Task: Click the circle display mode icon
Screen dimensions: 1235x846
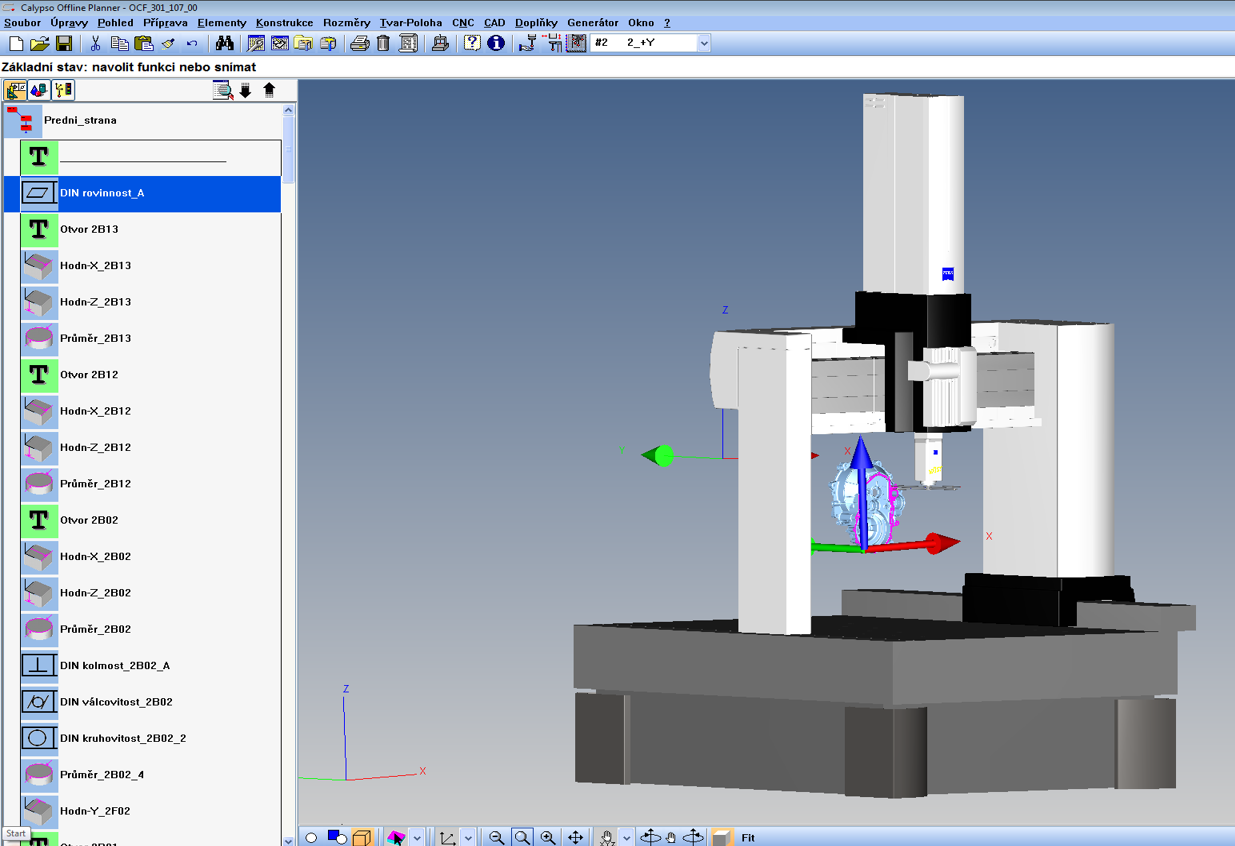Action: pos(311,837)
